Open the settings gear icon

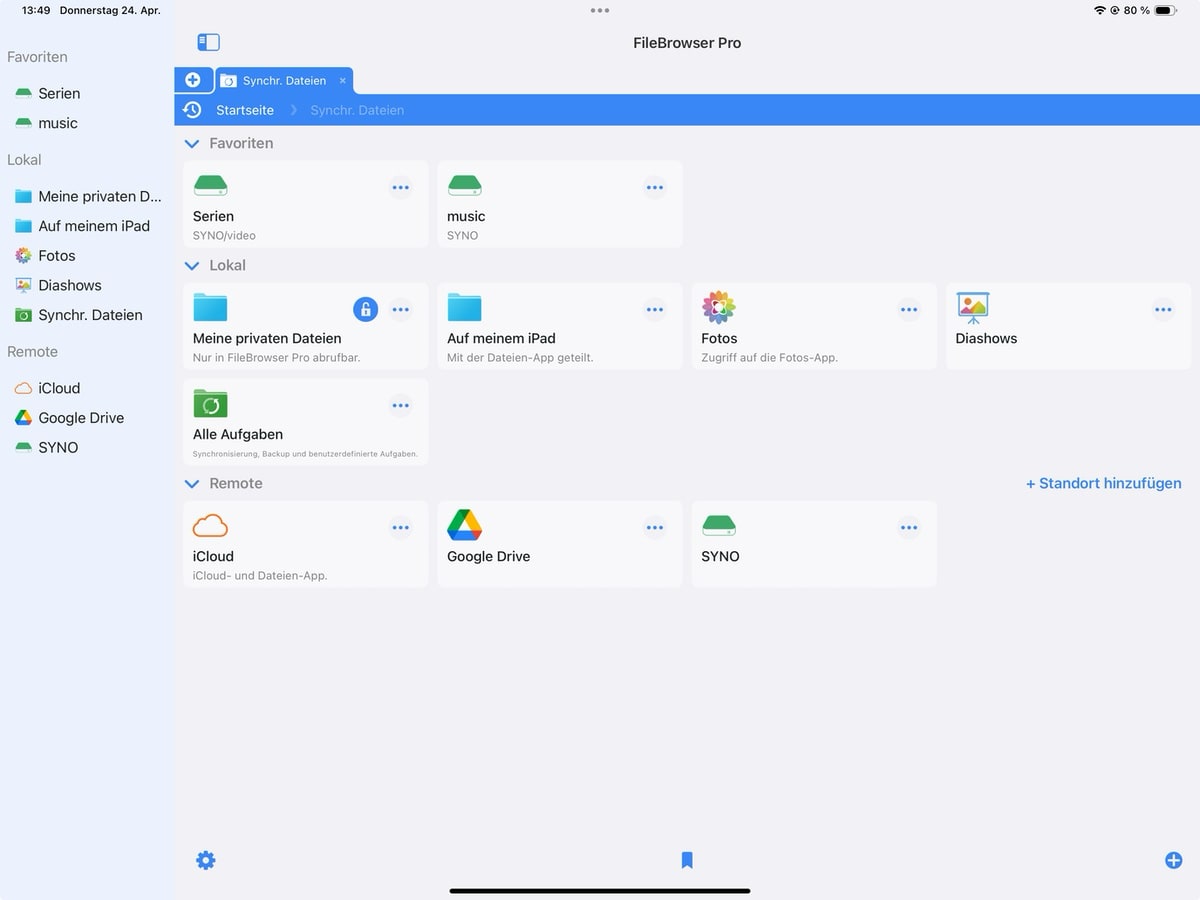click(x=206, y=860)
